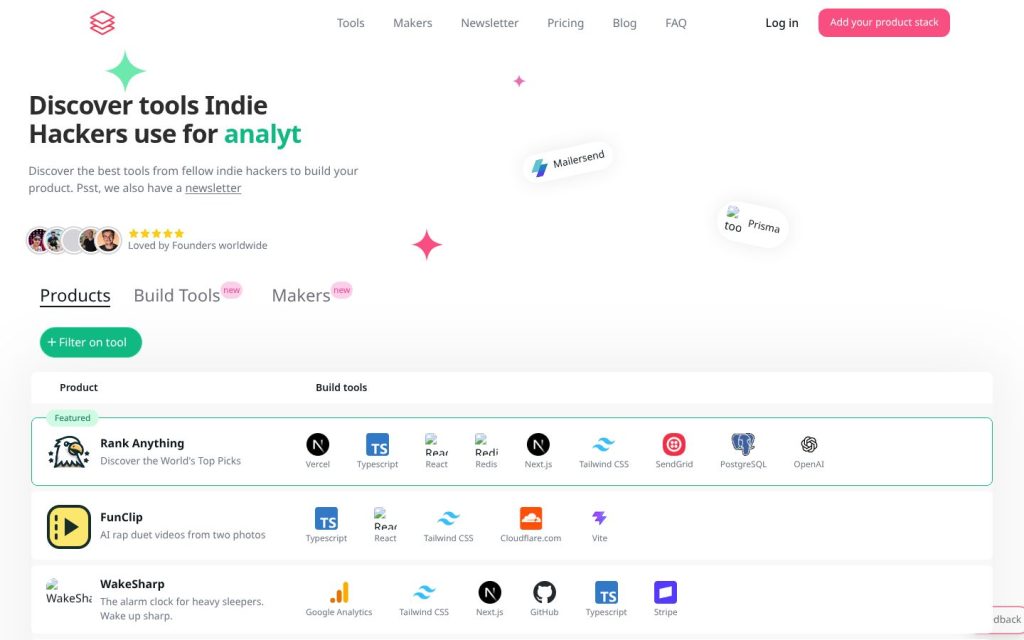Screen dimensions: 1024x640
Task: Open React tool in Rank Anything row
Action: coord(436,445)
